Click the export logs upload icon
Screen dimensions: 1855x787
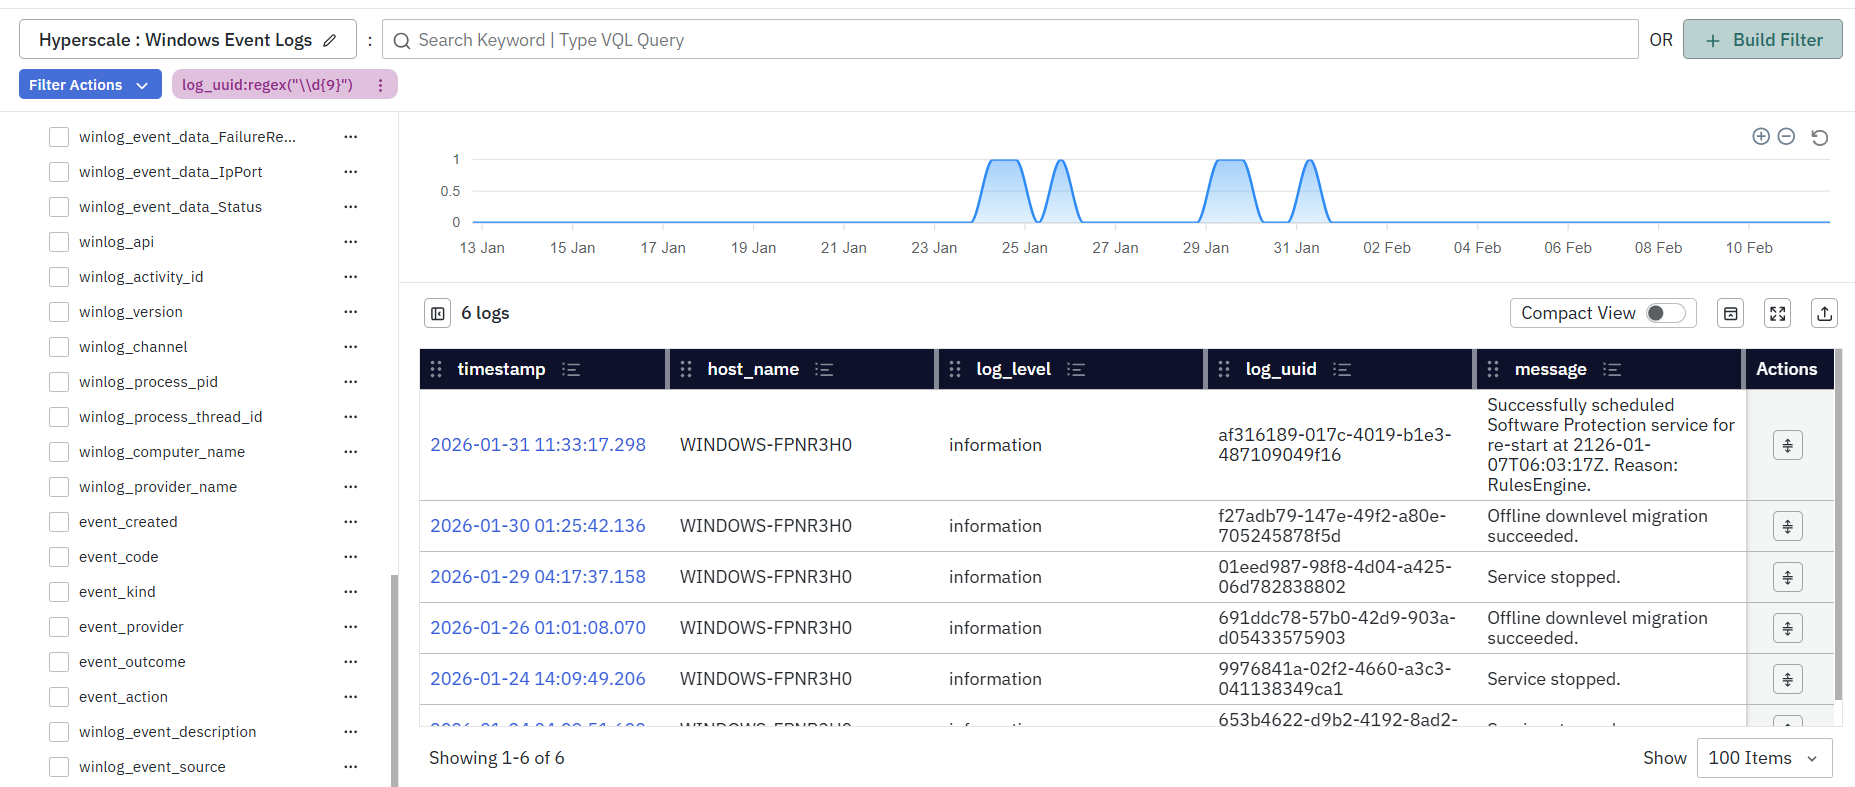tap(1824, 313)
